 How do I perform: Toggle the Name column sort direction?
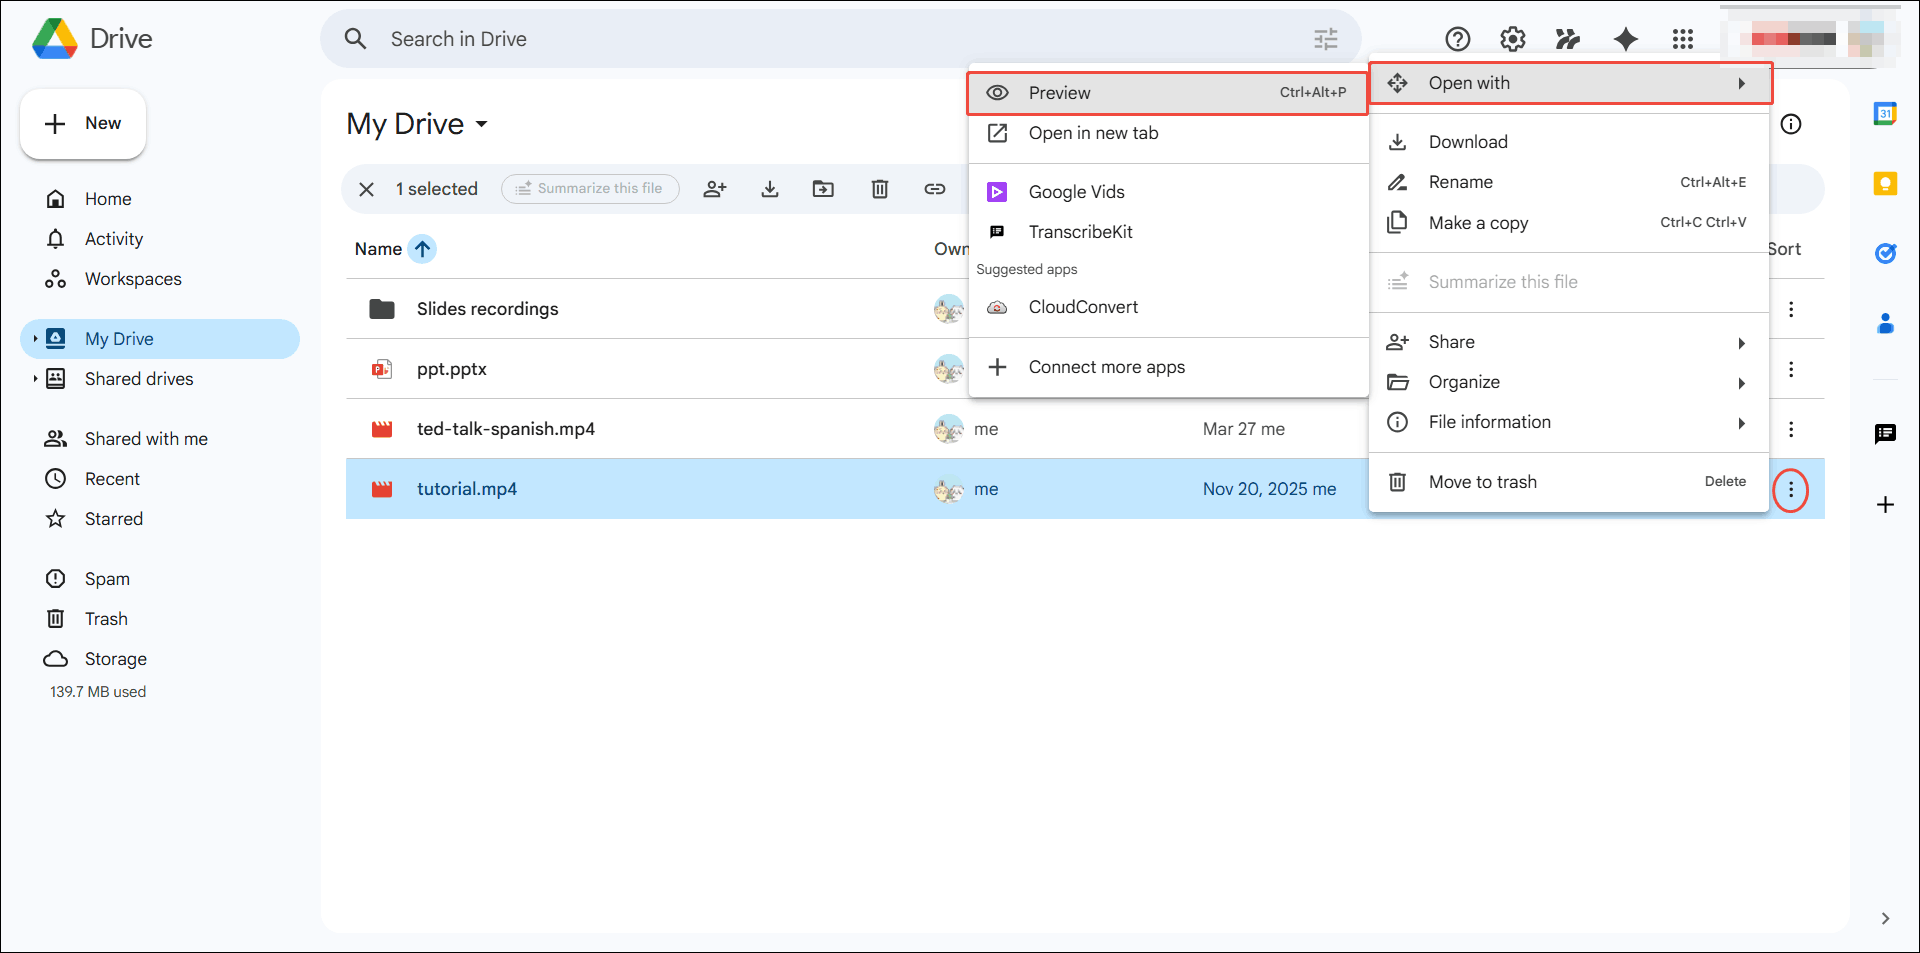pos(422,249)
